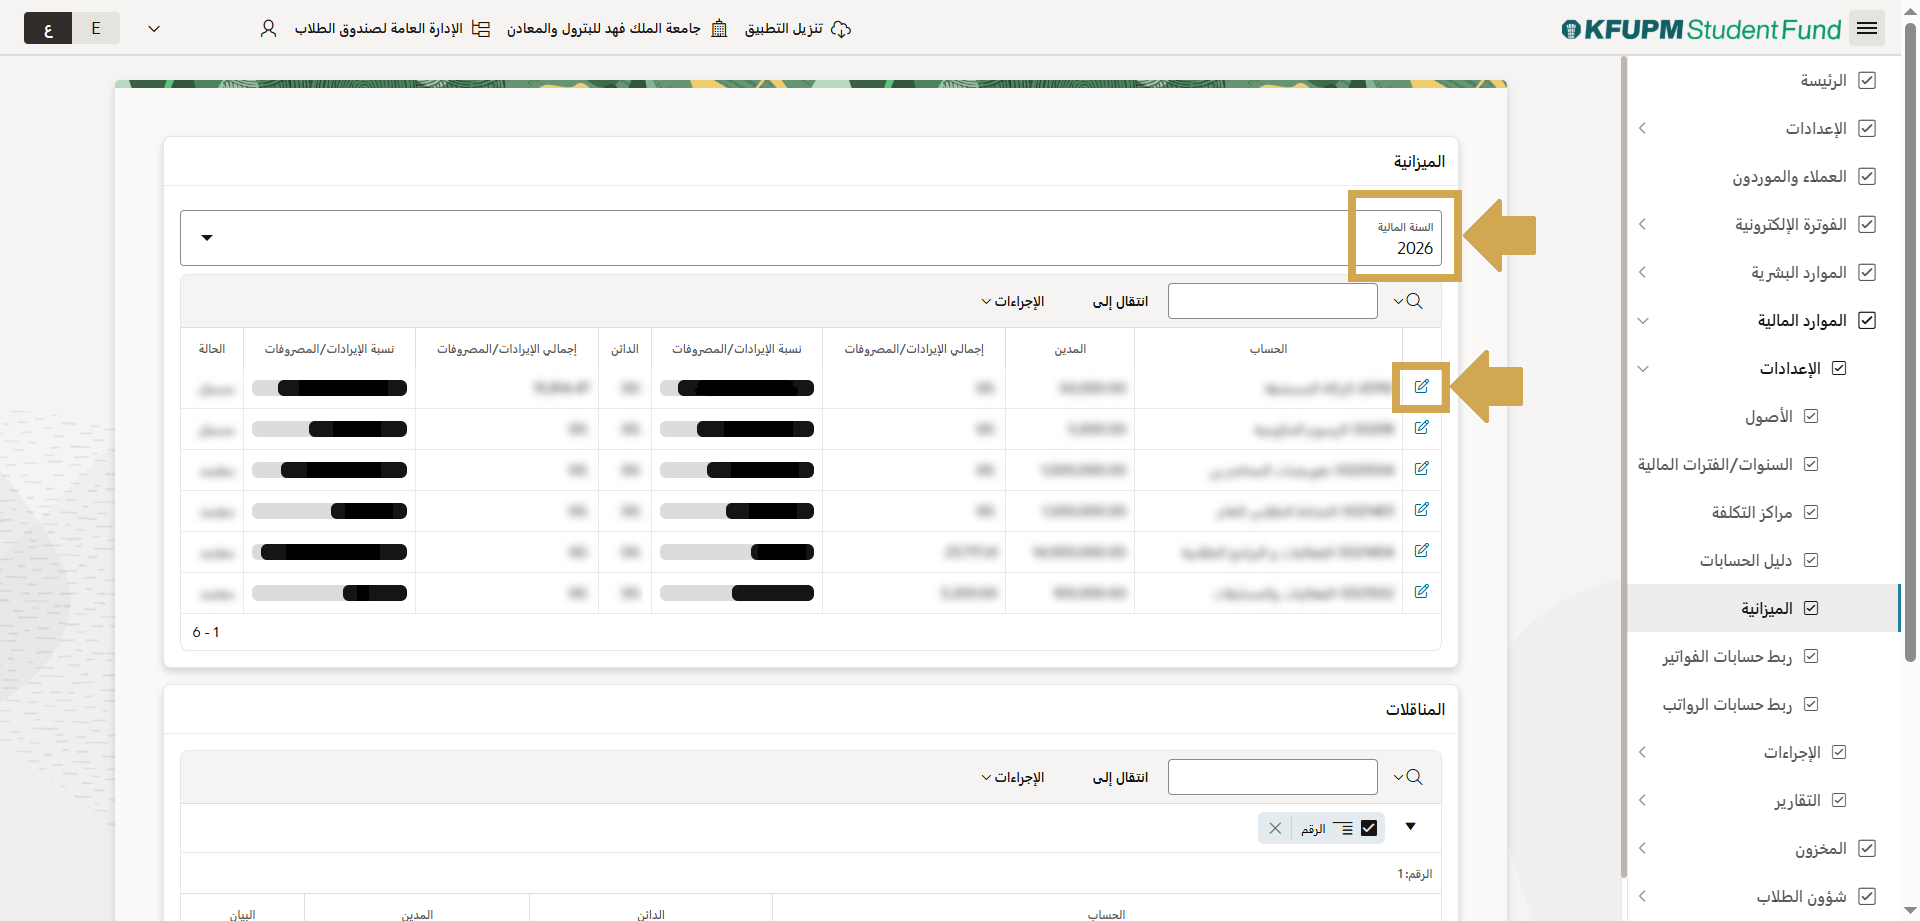Sort by الحساب column header in الميزانية table
The image size is (1920, 921).
click(x=1268, y=349)
